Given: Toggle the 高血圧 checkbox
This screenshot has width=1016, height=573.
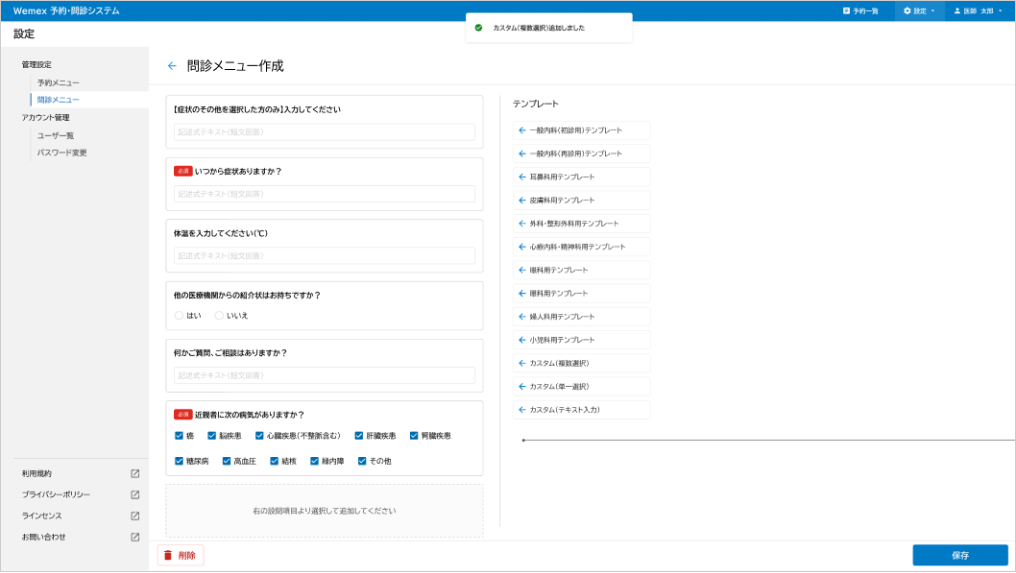Looking at the screenshot, I should 227,462.
